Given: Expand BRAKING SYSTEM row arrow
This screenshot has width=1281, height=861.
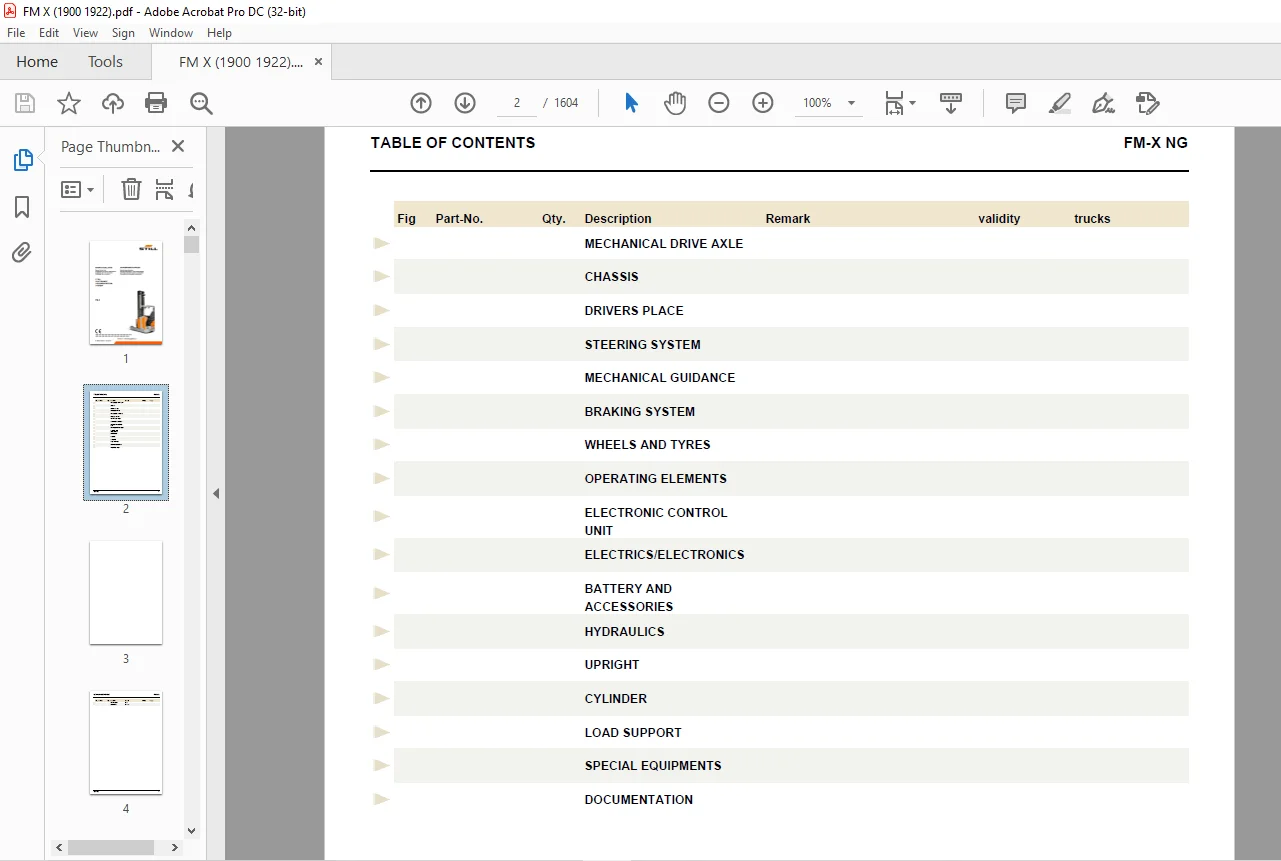Looking at the screenshot, I should click(x=381, y=411).
